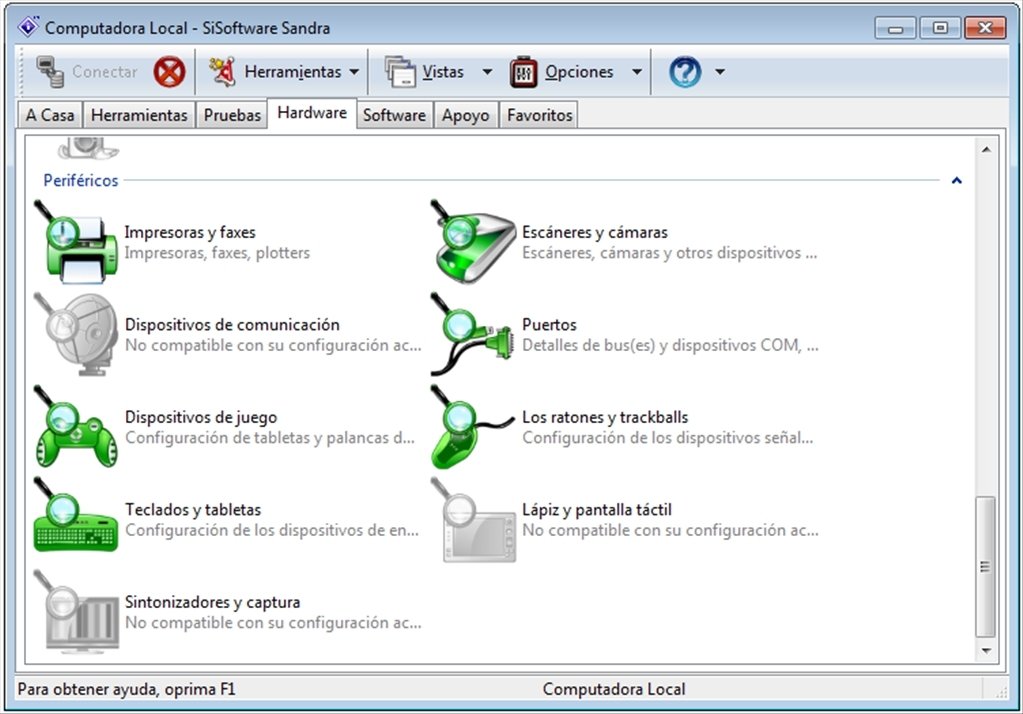Click the Dispositivos de comunicación satellite dish icon

click(x=76, y=334)
